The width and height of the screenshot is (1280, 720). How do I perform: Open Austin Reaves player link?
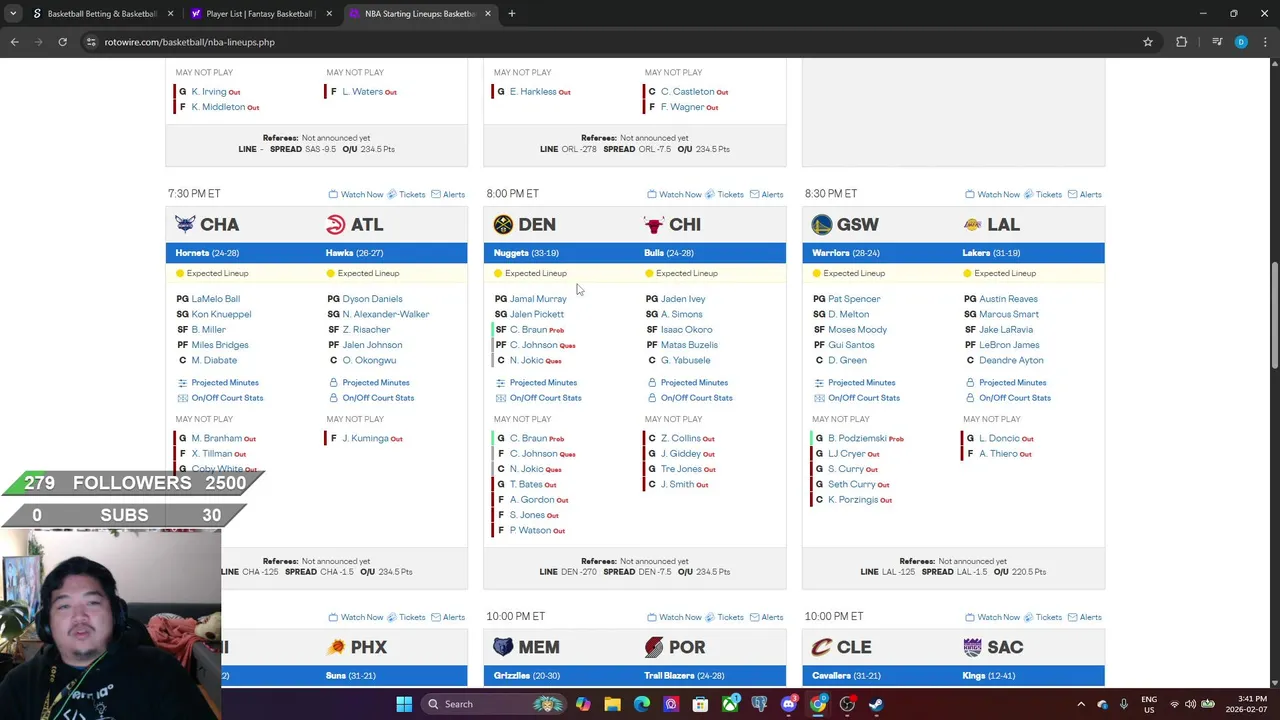point(1008,299)
